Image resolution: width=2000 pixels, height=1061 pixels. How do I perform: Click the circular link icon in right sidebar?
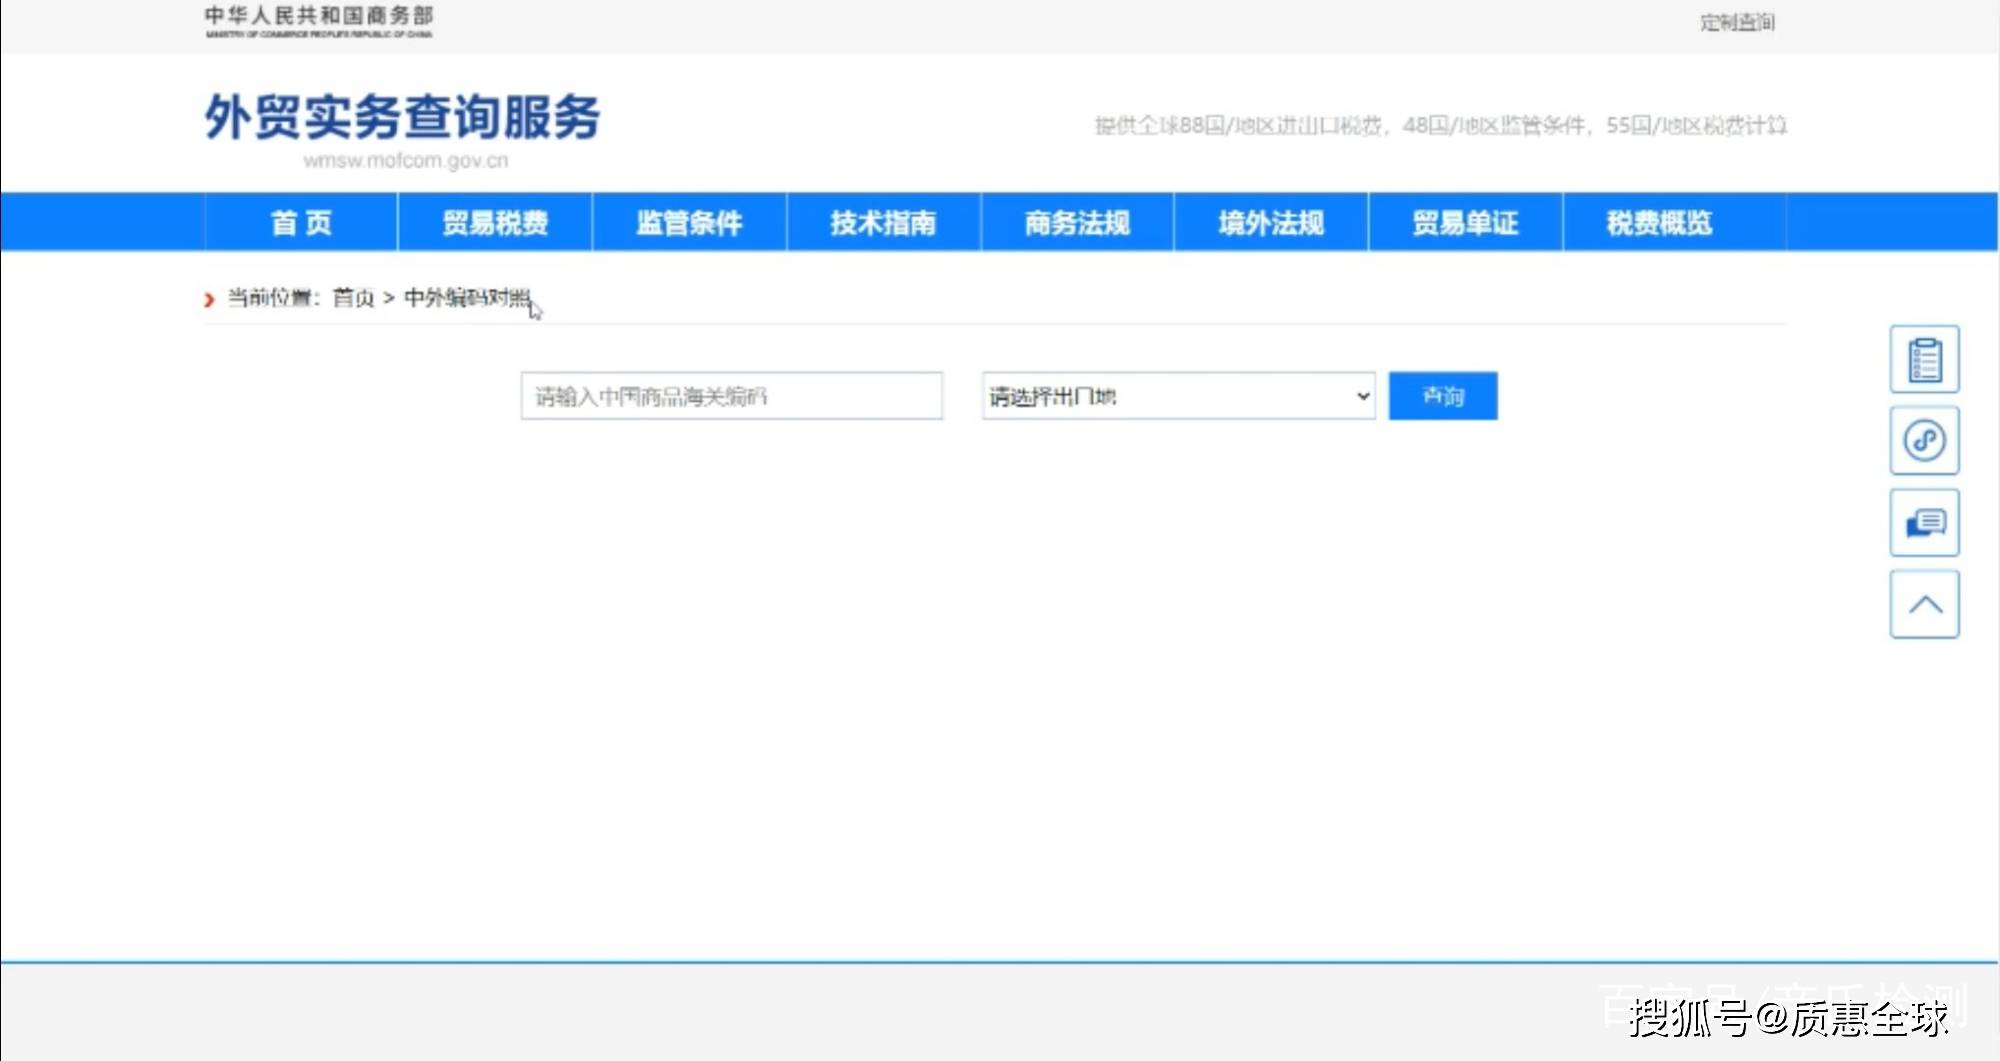tap(1924, 441)
